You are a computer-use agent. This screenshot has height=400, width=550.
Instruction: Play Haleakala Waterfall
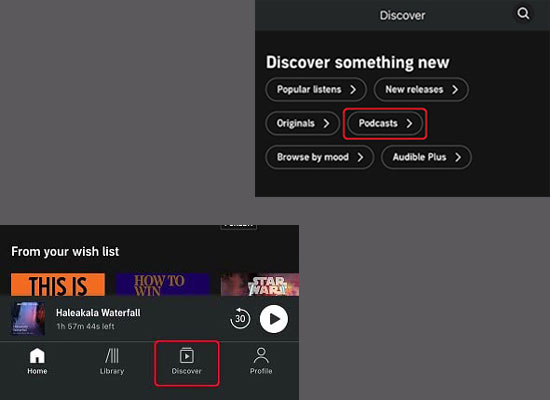(274, 319)
